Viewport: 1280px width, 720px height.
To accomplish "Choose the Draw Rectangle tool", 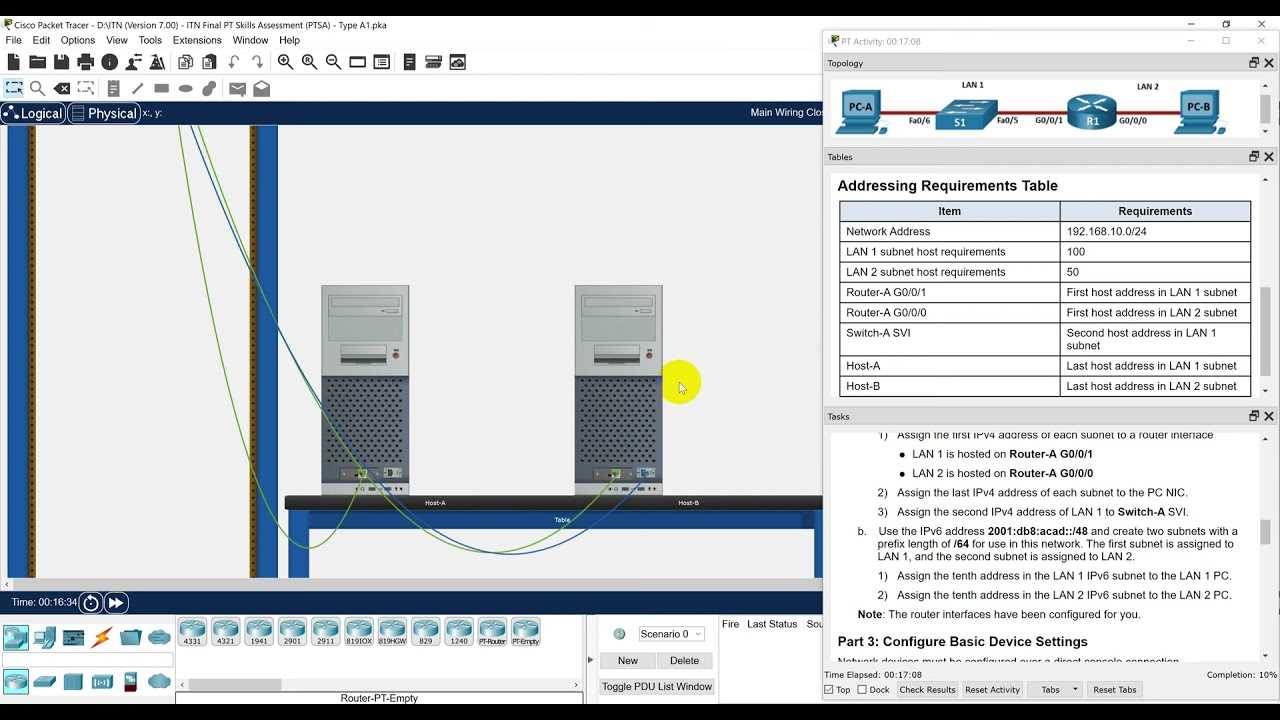I will (161, 88).
